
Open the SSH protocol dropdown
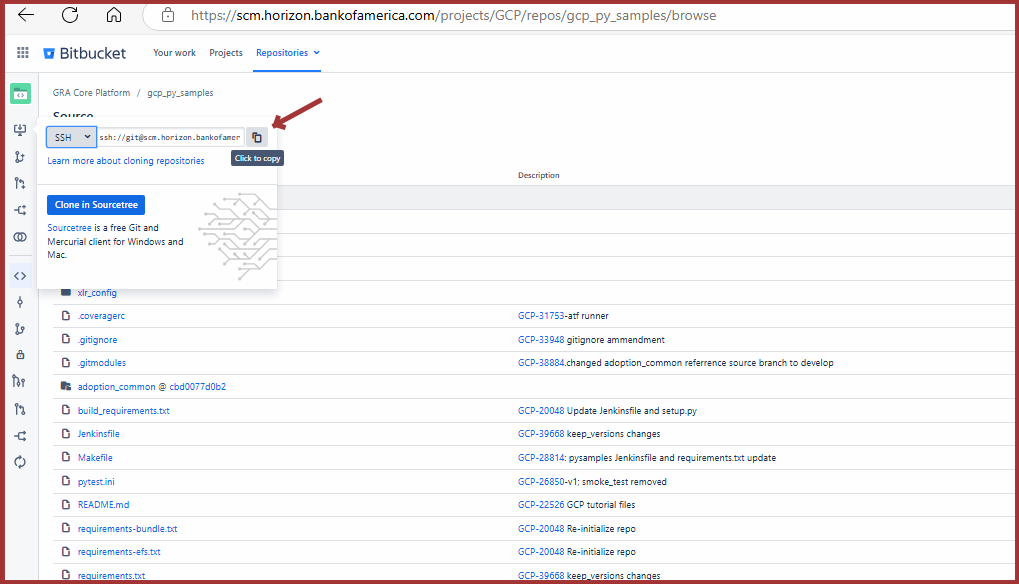[71, 137]
